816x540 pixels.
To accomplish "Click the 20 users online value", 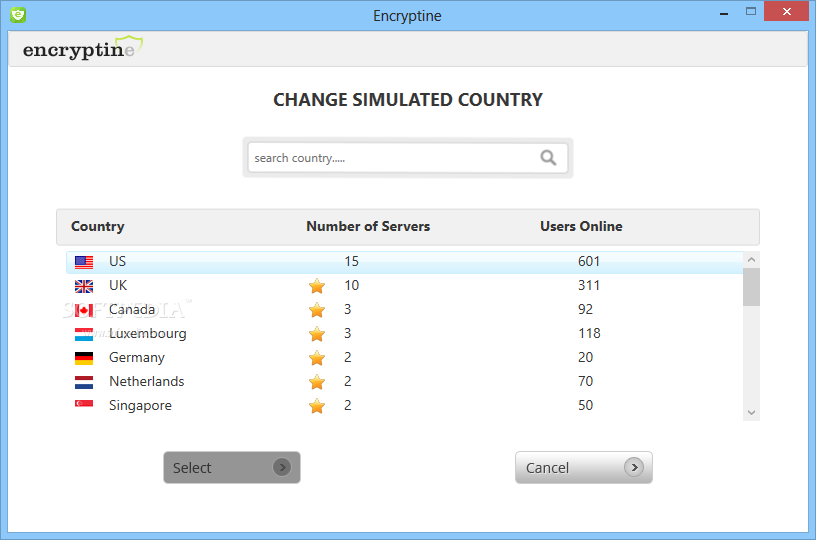I will 585,357.
